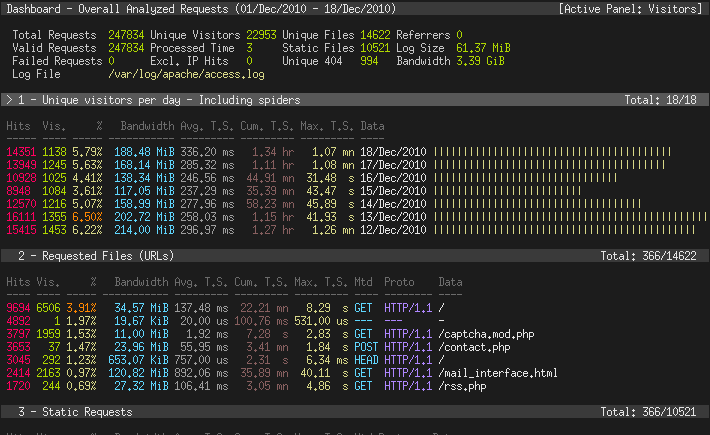Click the 13/Dec/2010 bar graph

pyautogui.click(x=570, y=217)
